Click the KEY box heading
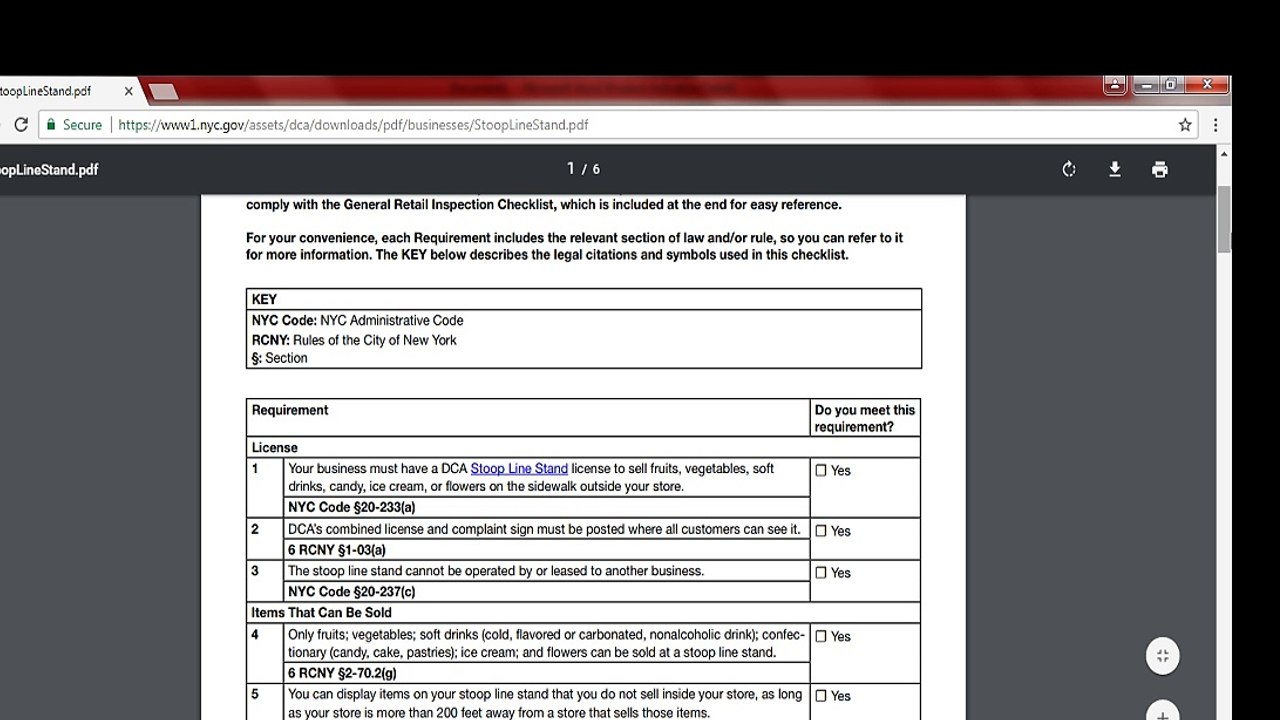The width and height of the screenshot is (1280, 720). [x=264, y=299]
